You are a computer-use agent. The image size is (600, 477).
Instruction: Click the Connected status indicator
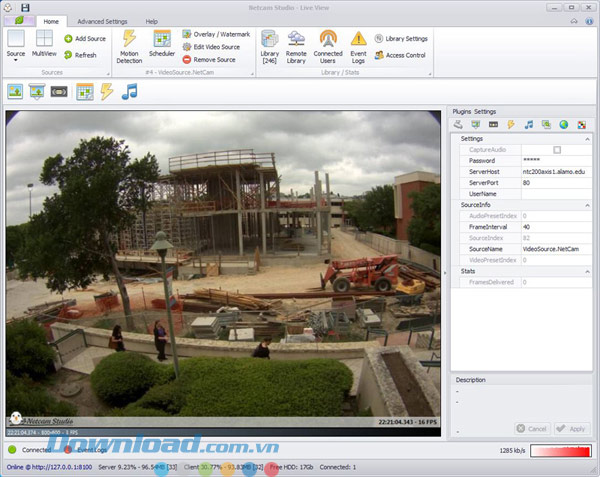coord(30,450)
